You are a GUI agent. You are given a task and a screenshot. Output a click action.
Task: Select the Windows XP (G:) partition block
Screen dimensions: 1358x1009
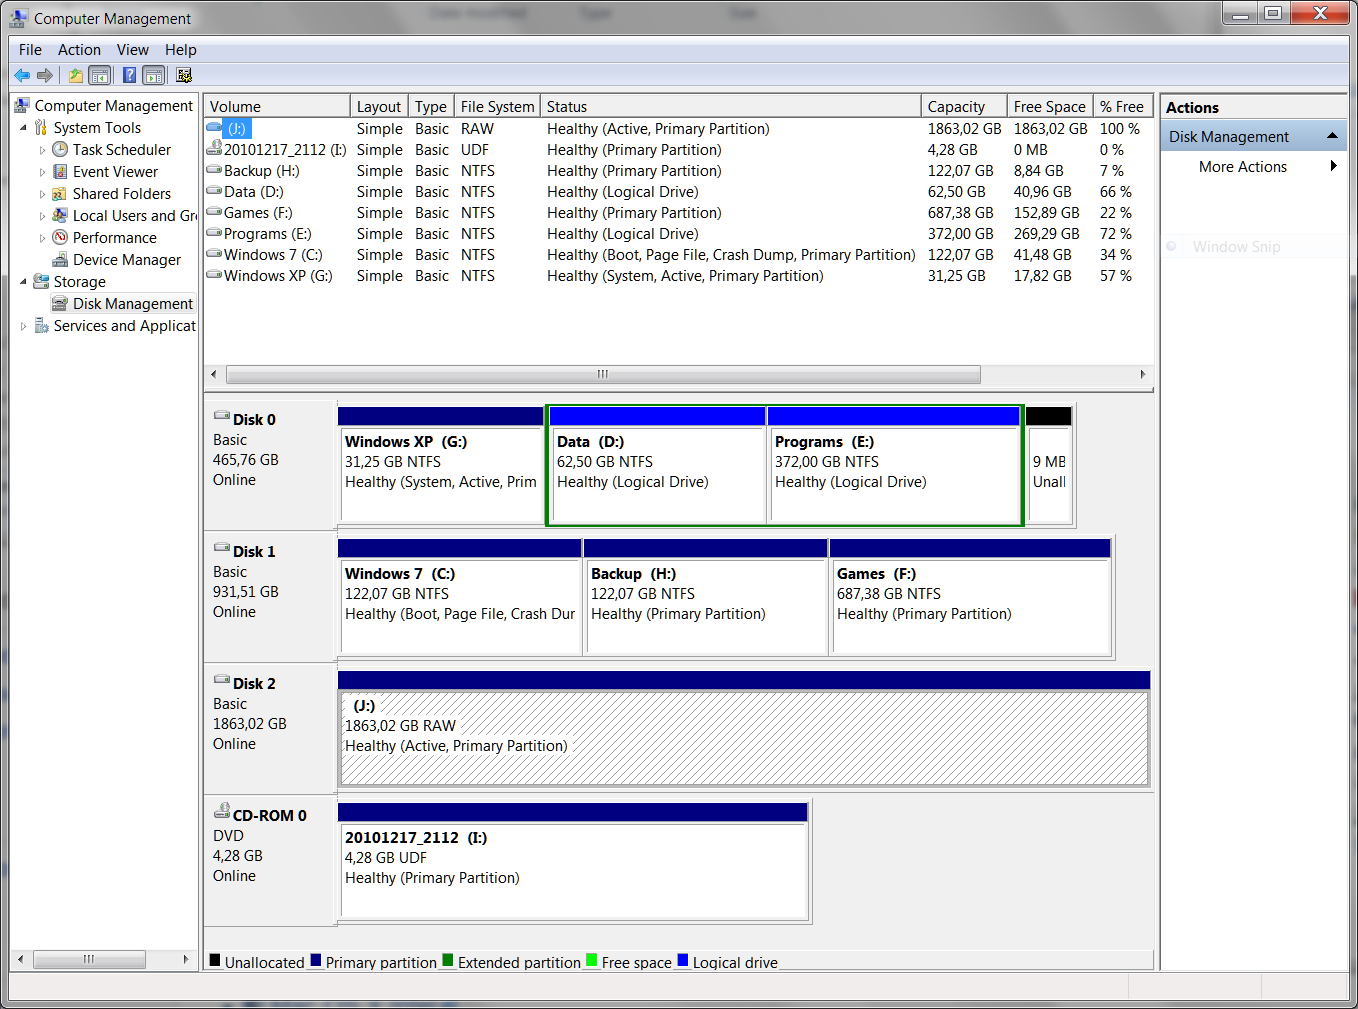(441, 464)
